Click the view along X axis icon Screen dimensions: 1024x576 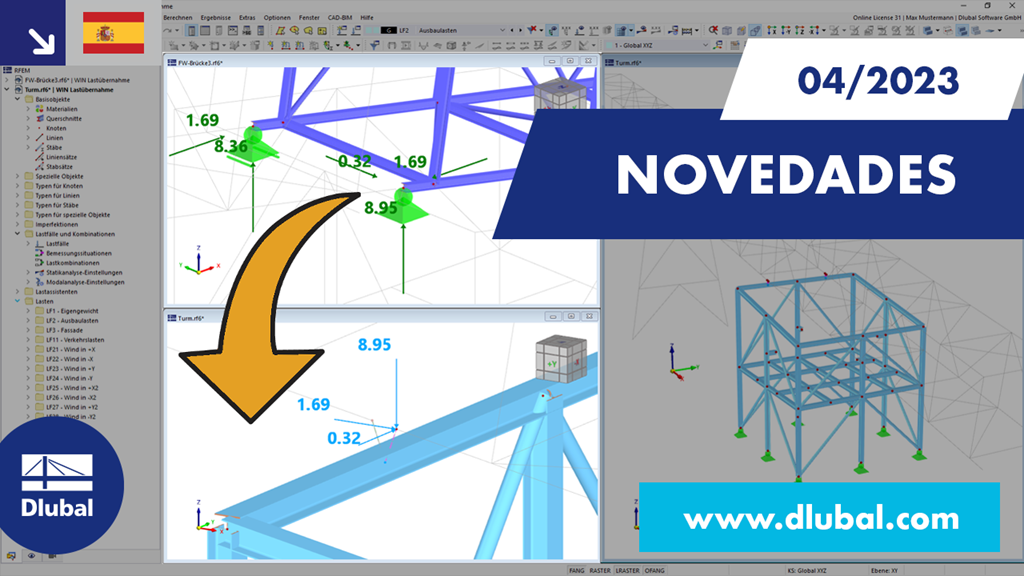coord(772,31)
